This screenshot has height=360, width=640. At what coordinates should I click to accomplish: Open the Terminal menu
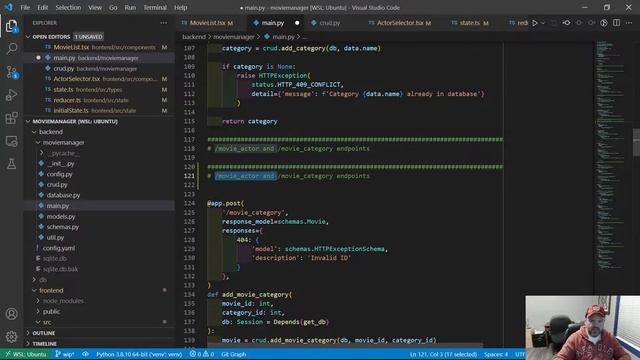pyautogui.click(x=155, y=7)
